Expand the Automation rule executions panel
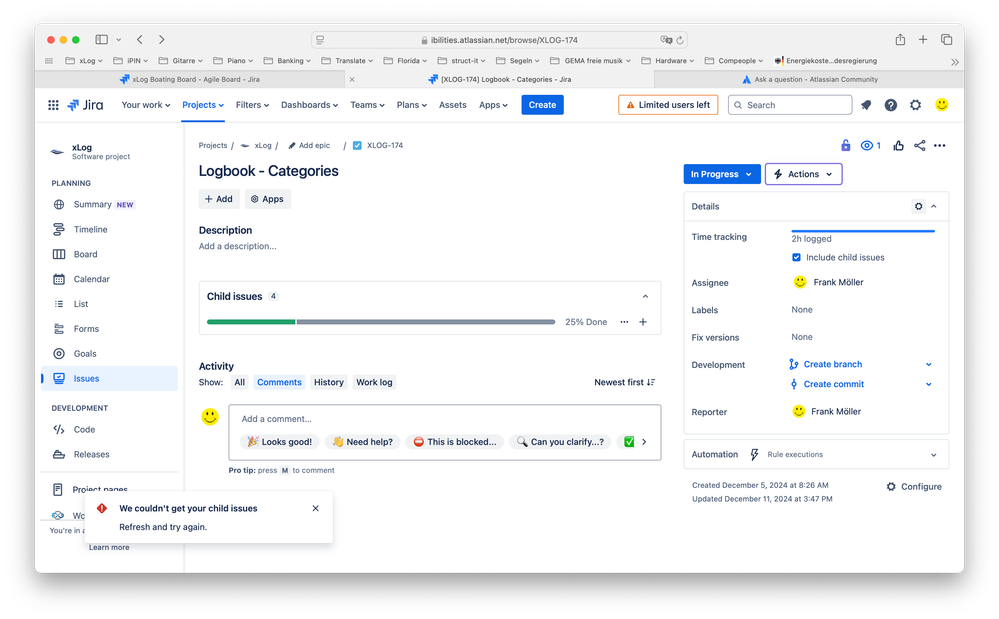The width and height of the screenshot is (999, 619). pyautogui.click(x=933, y=455)
